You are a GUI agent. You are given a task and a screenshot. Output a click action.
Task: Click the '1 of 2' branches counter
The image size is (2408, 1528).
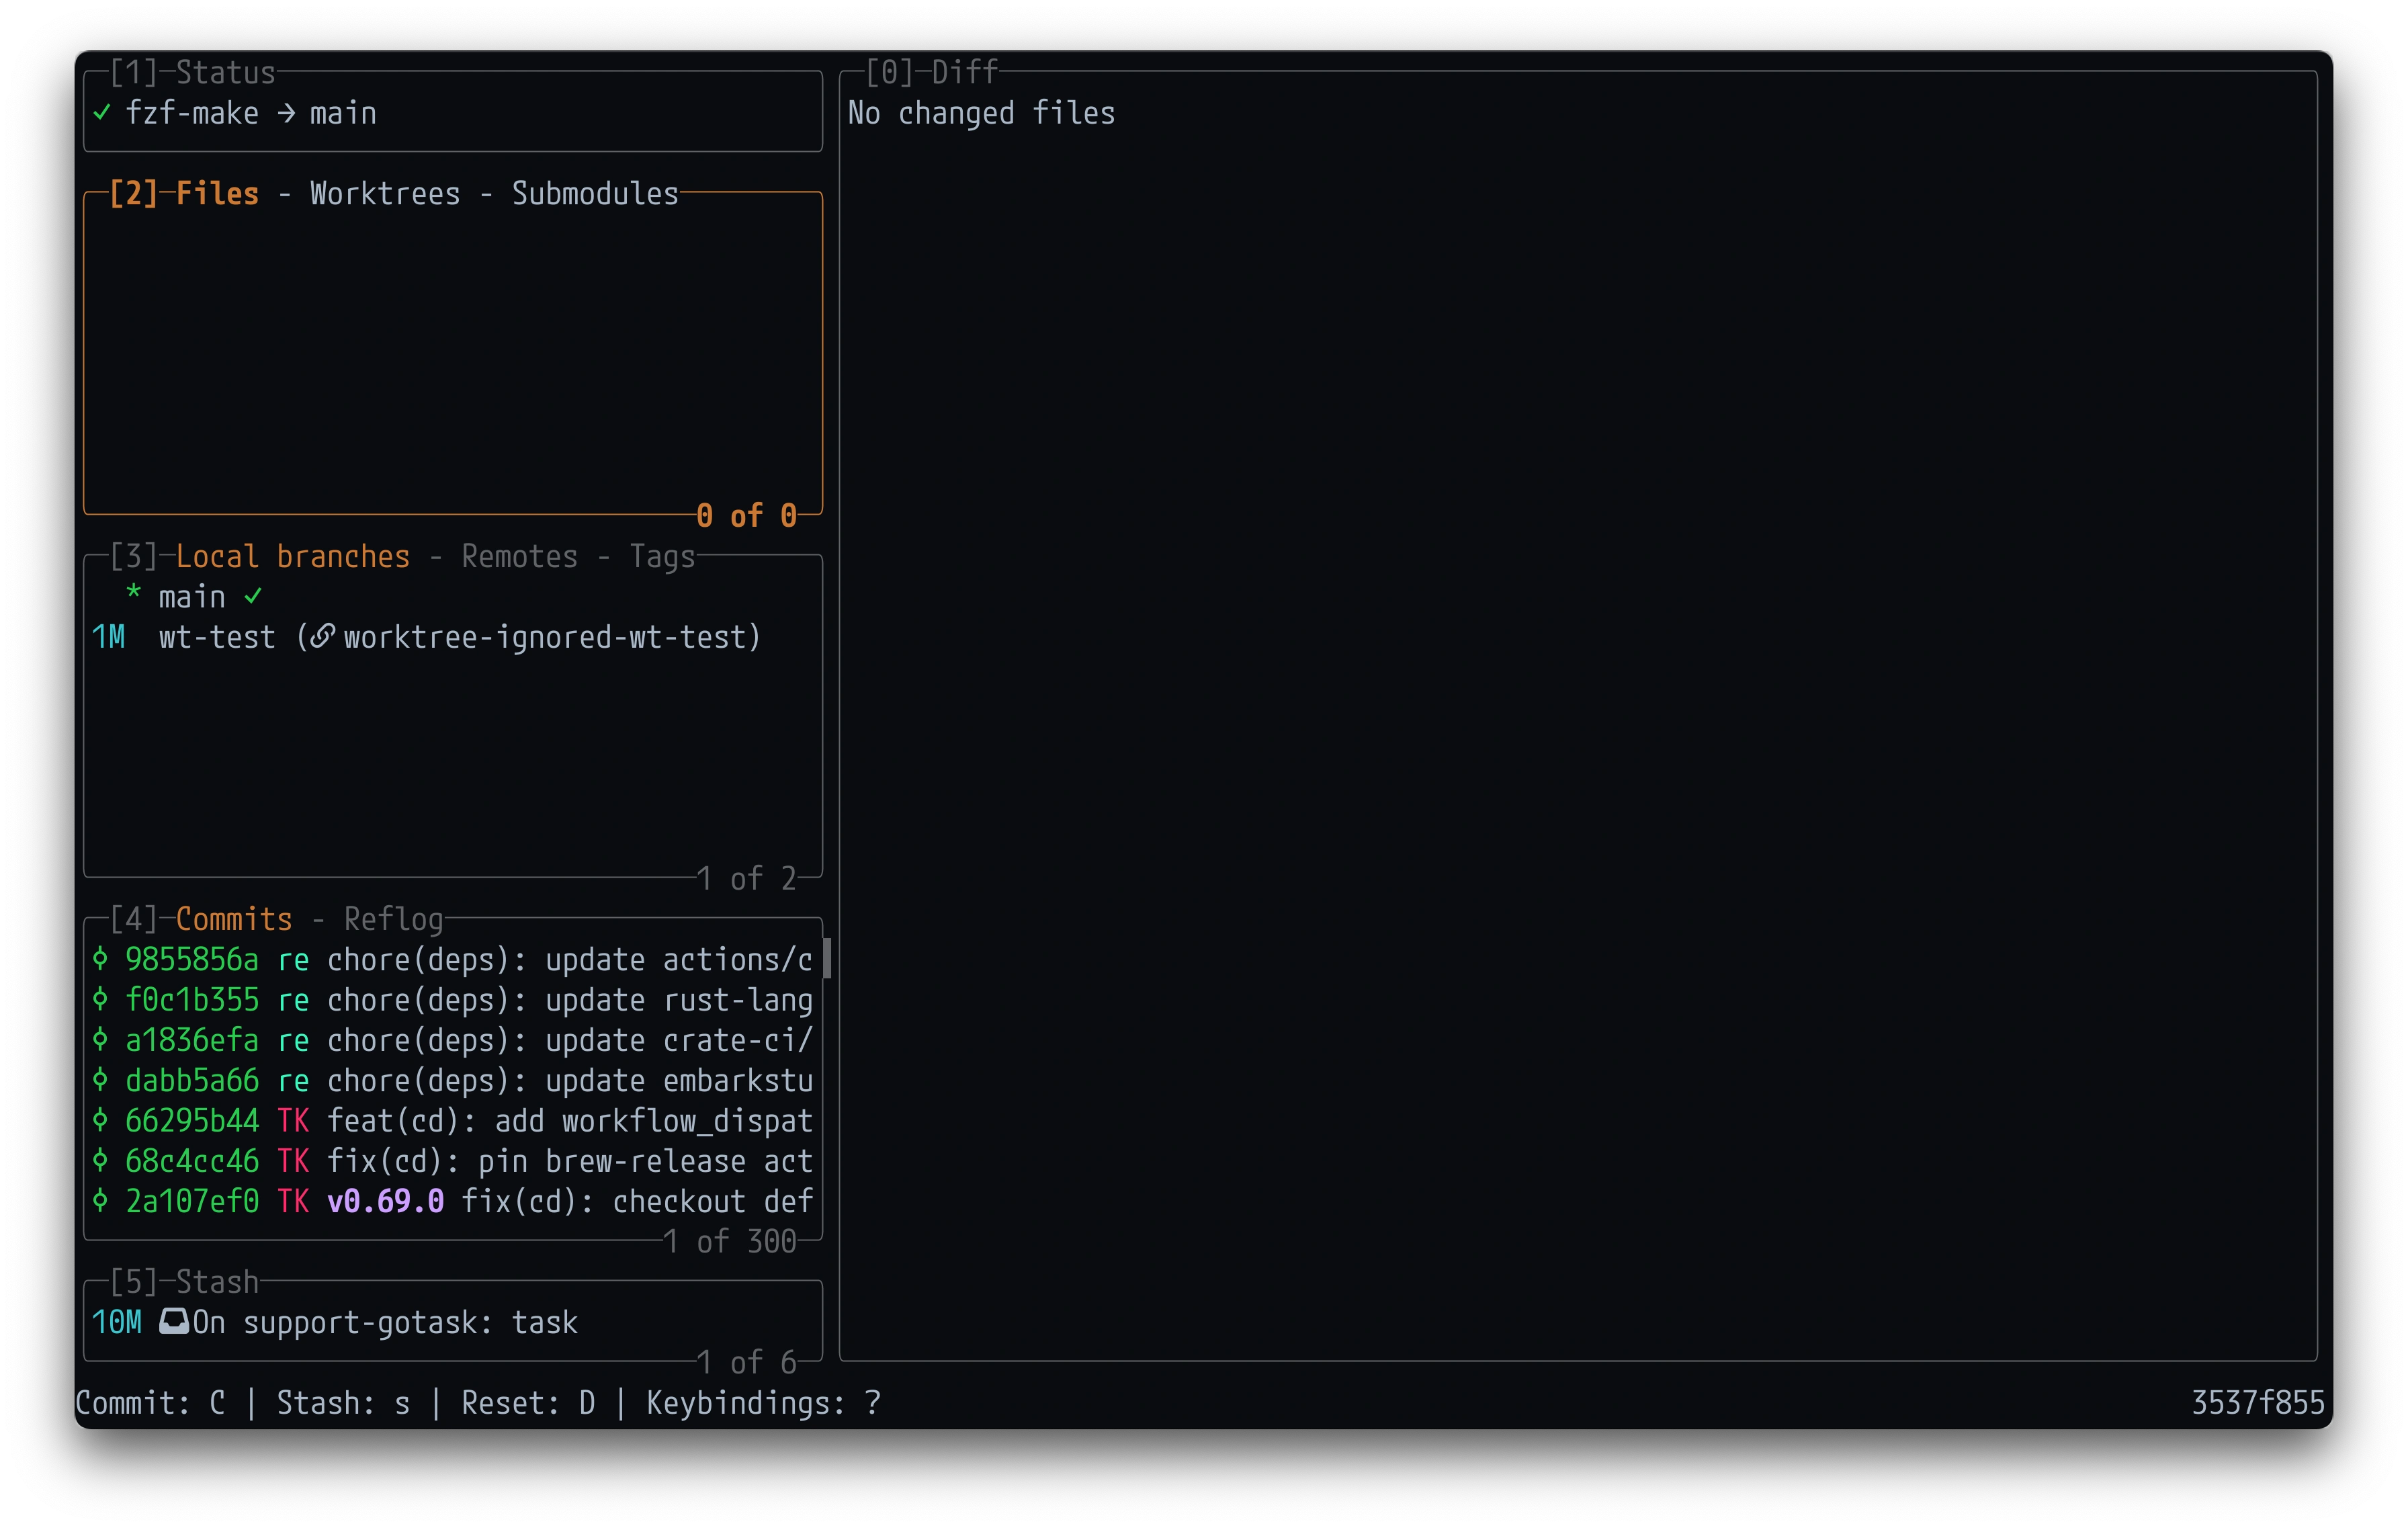coord(746,878)
